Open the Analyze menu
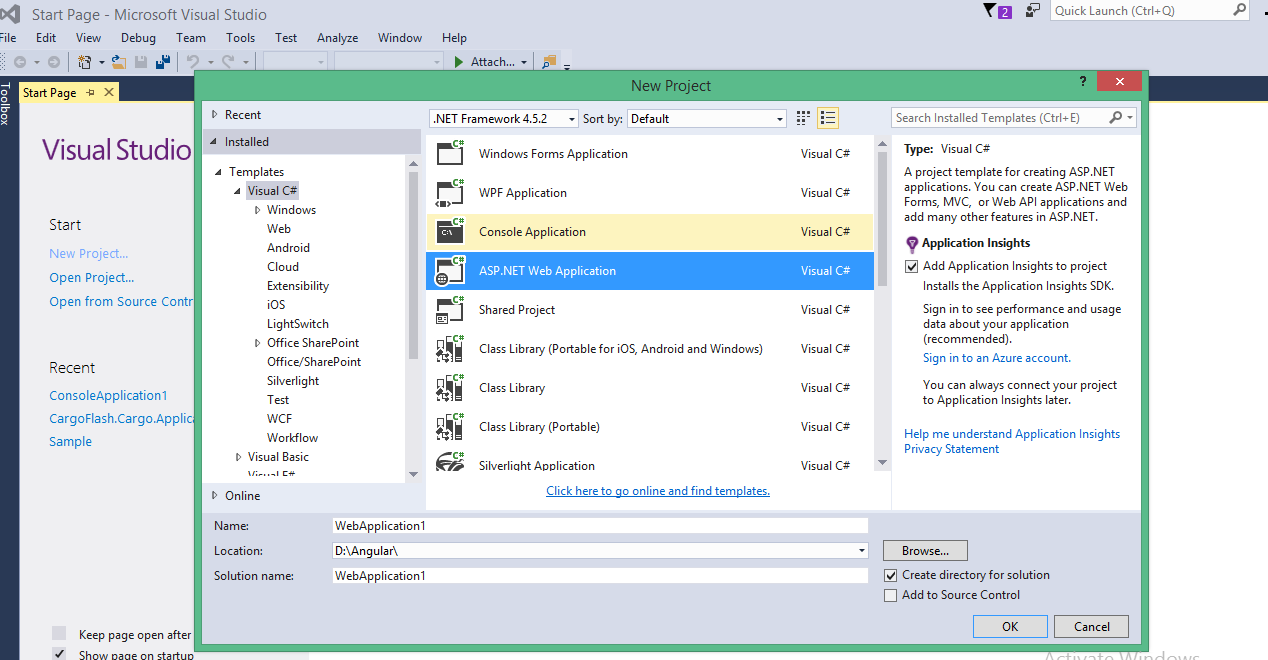The image size is (1268, 660). point(337,38)
